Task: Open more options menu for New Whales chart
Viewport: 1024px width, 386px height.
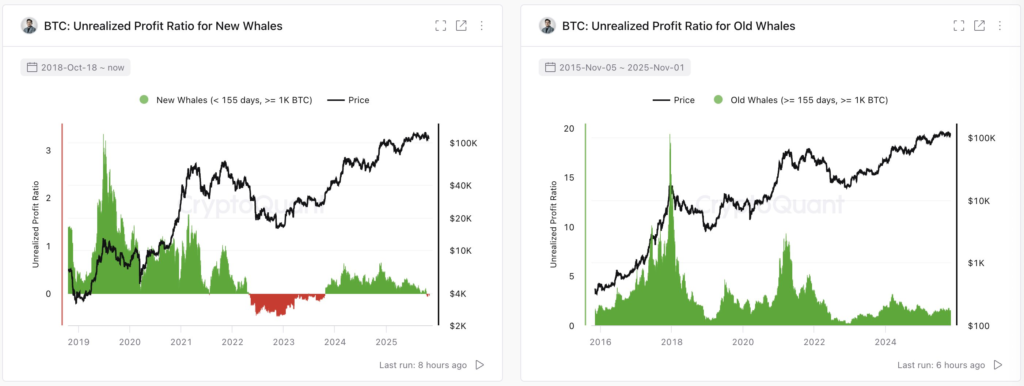Action: pyautogui.click(x=482, y=25)
